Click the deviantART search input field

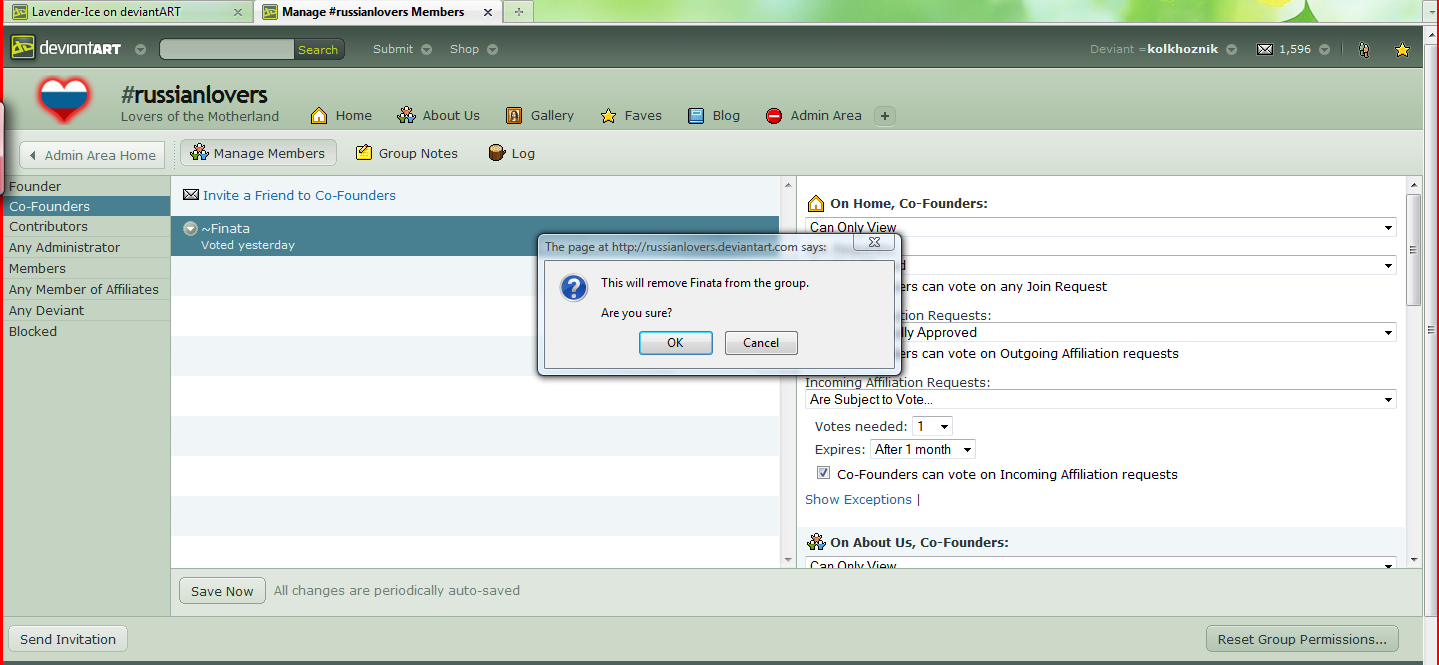click(227, 49)
